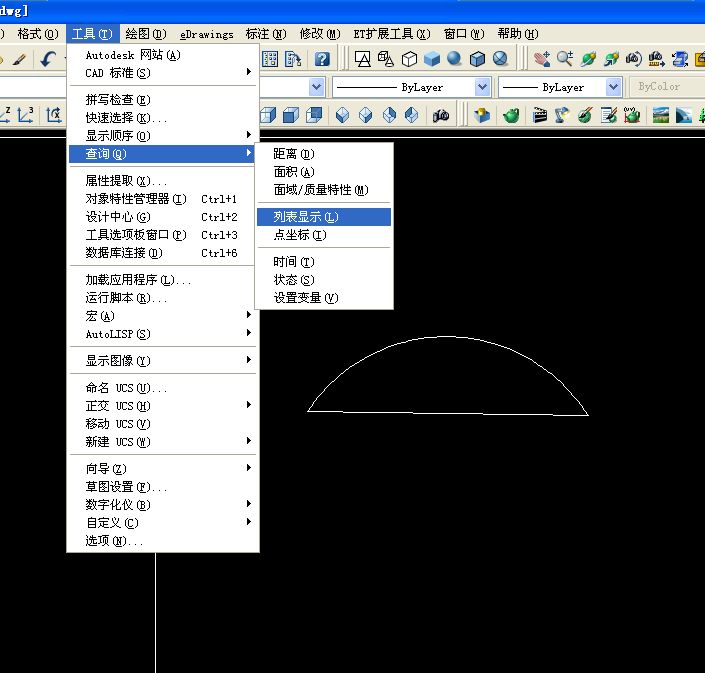Open the 绘图 menu
705x673 pixels.
pos(146,34)
